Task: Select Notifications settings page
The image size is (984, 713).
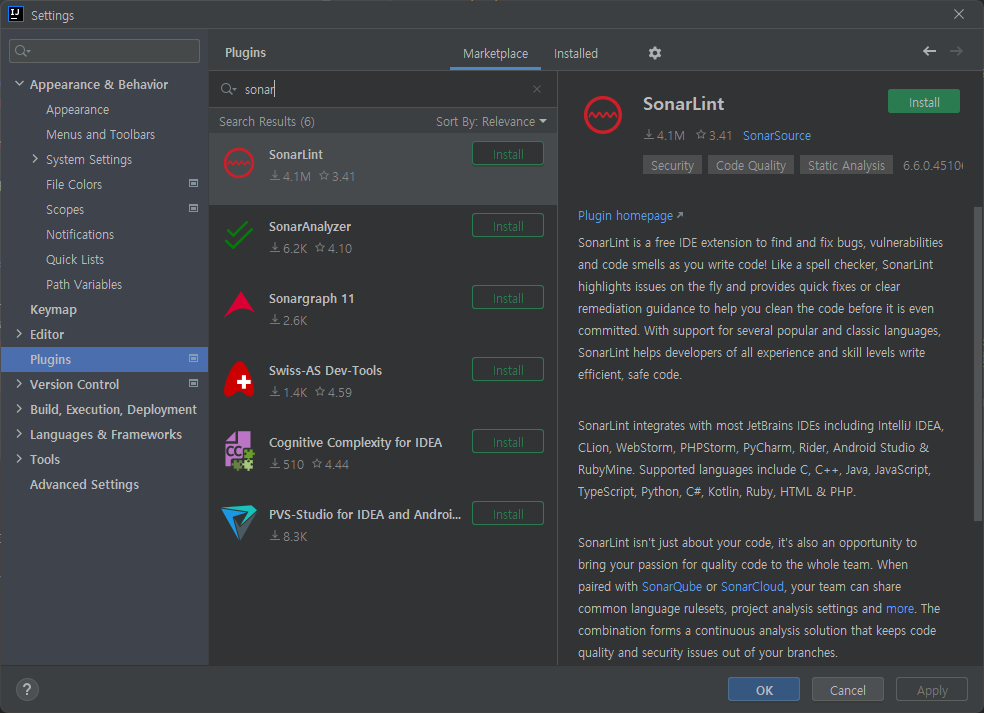Action: pos(80,235)
